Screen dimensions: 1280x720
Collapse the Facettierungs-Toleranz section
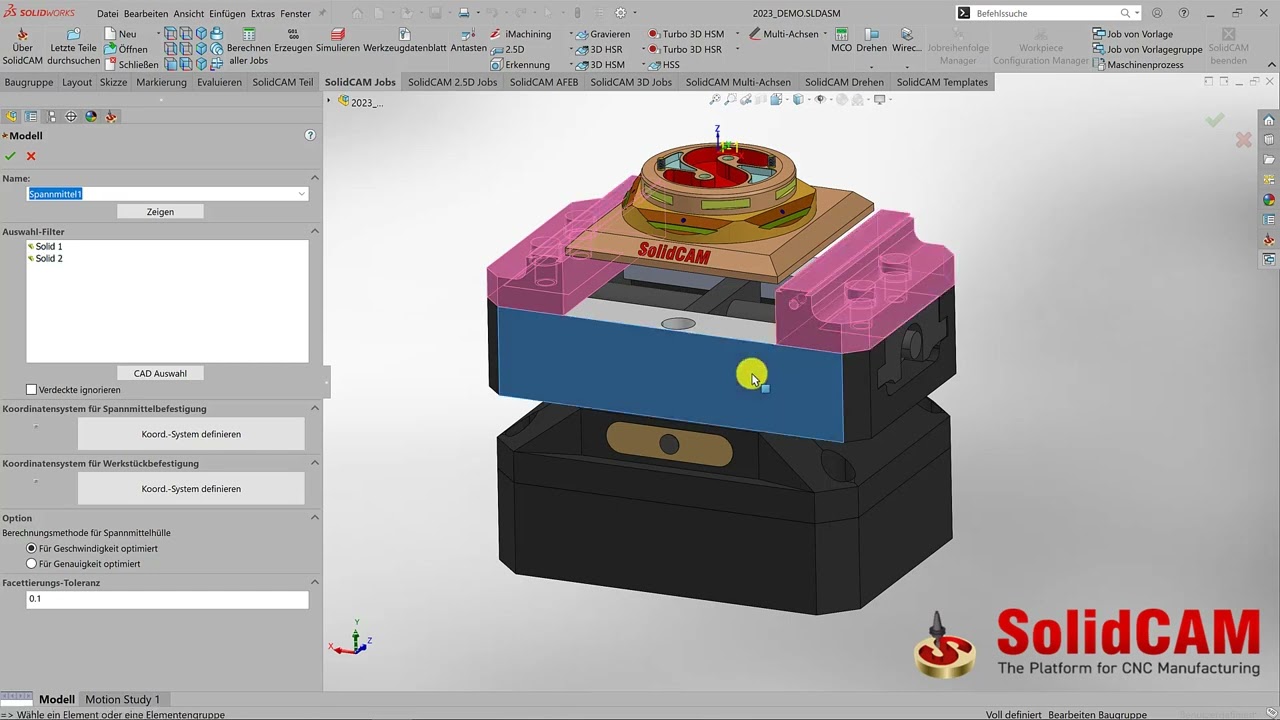point(314,583)
